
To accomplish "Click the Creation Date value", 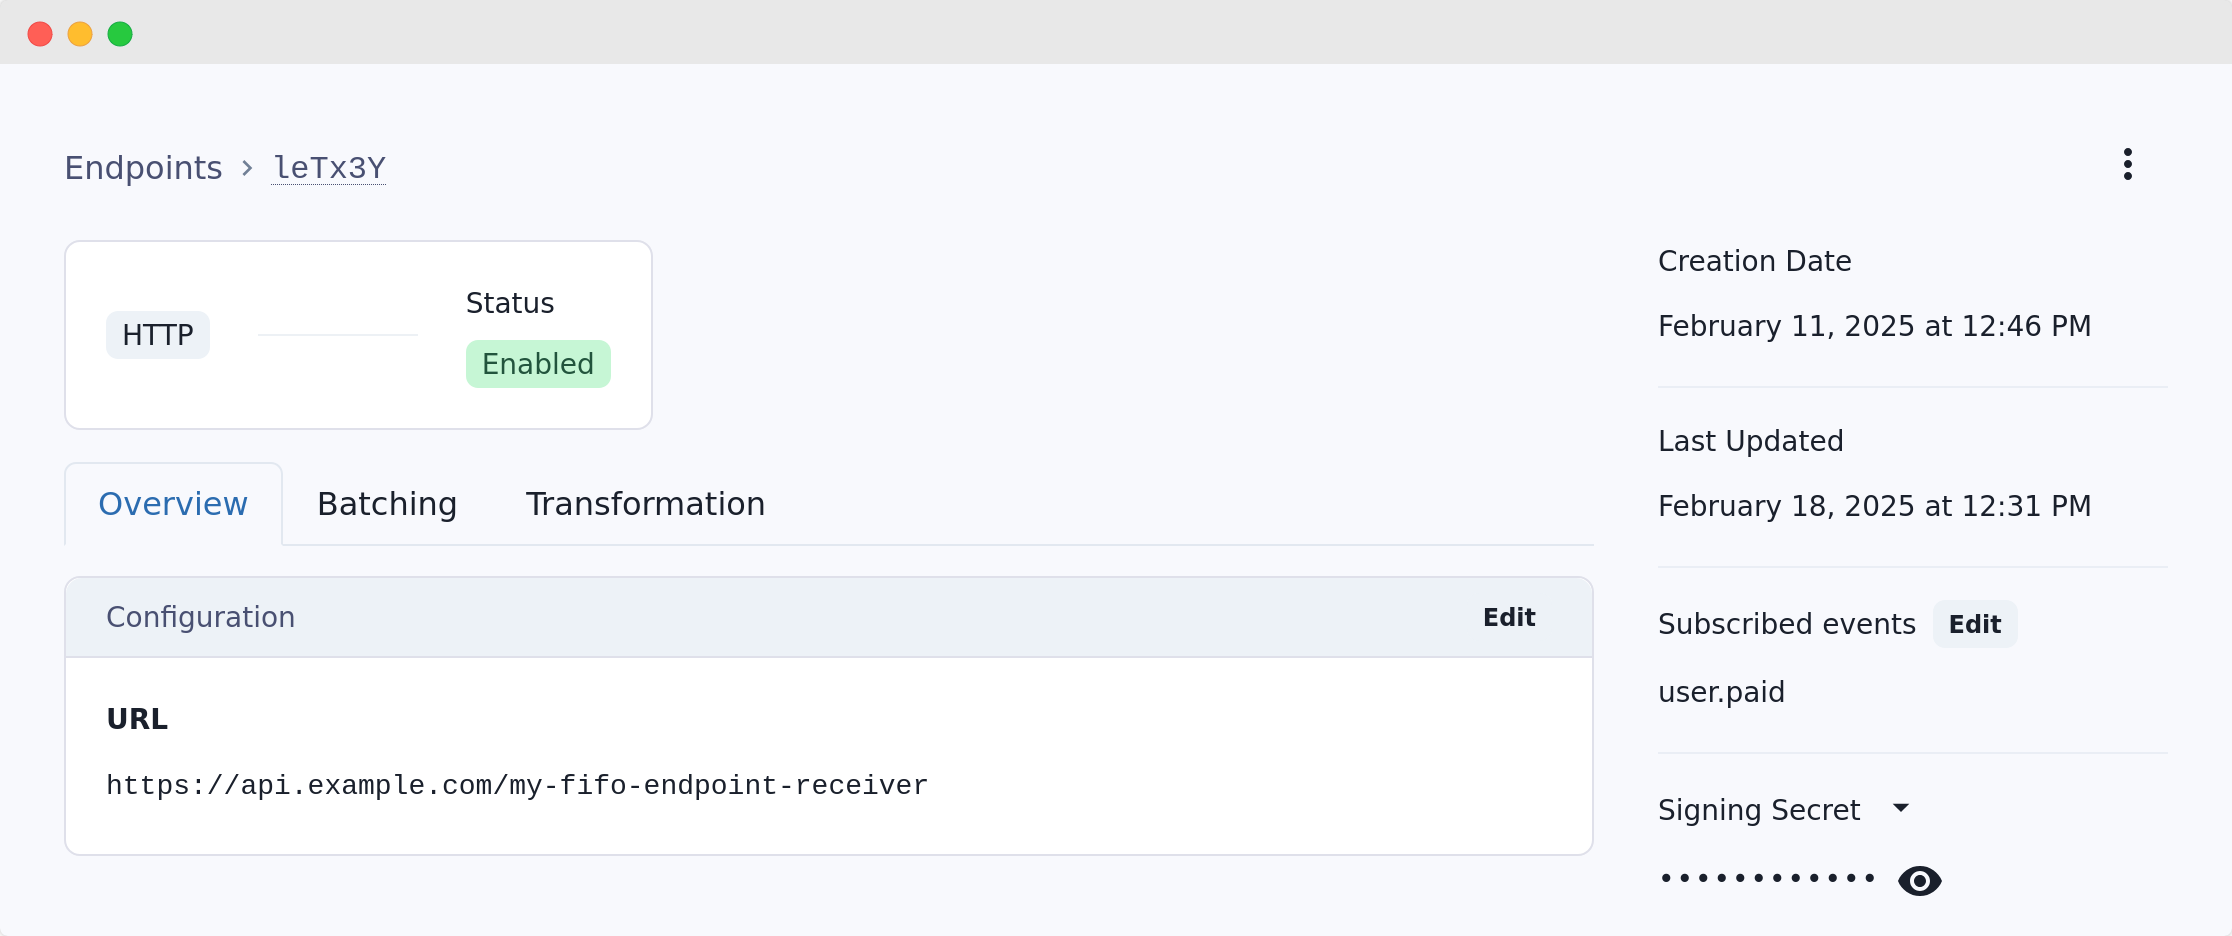I will pos(1874,326).
